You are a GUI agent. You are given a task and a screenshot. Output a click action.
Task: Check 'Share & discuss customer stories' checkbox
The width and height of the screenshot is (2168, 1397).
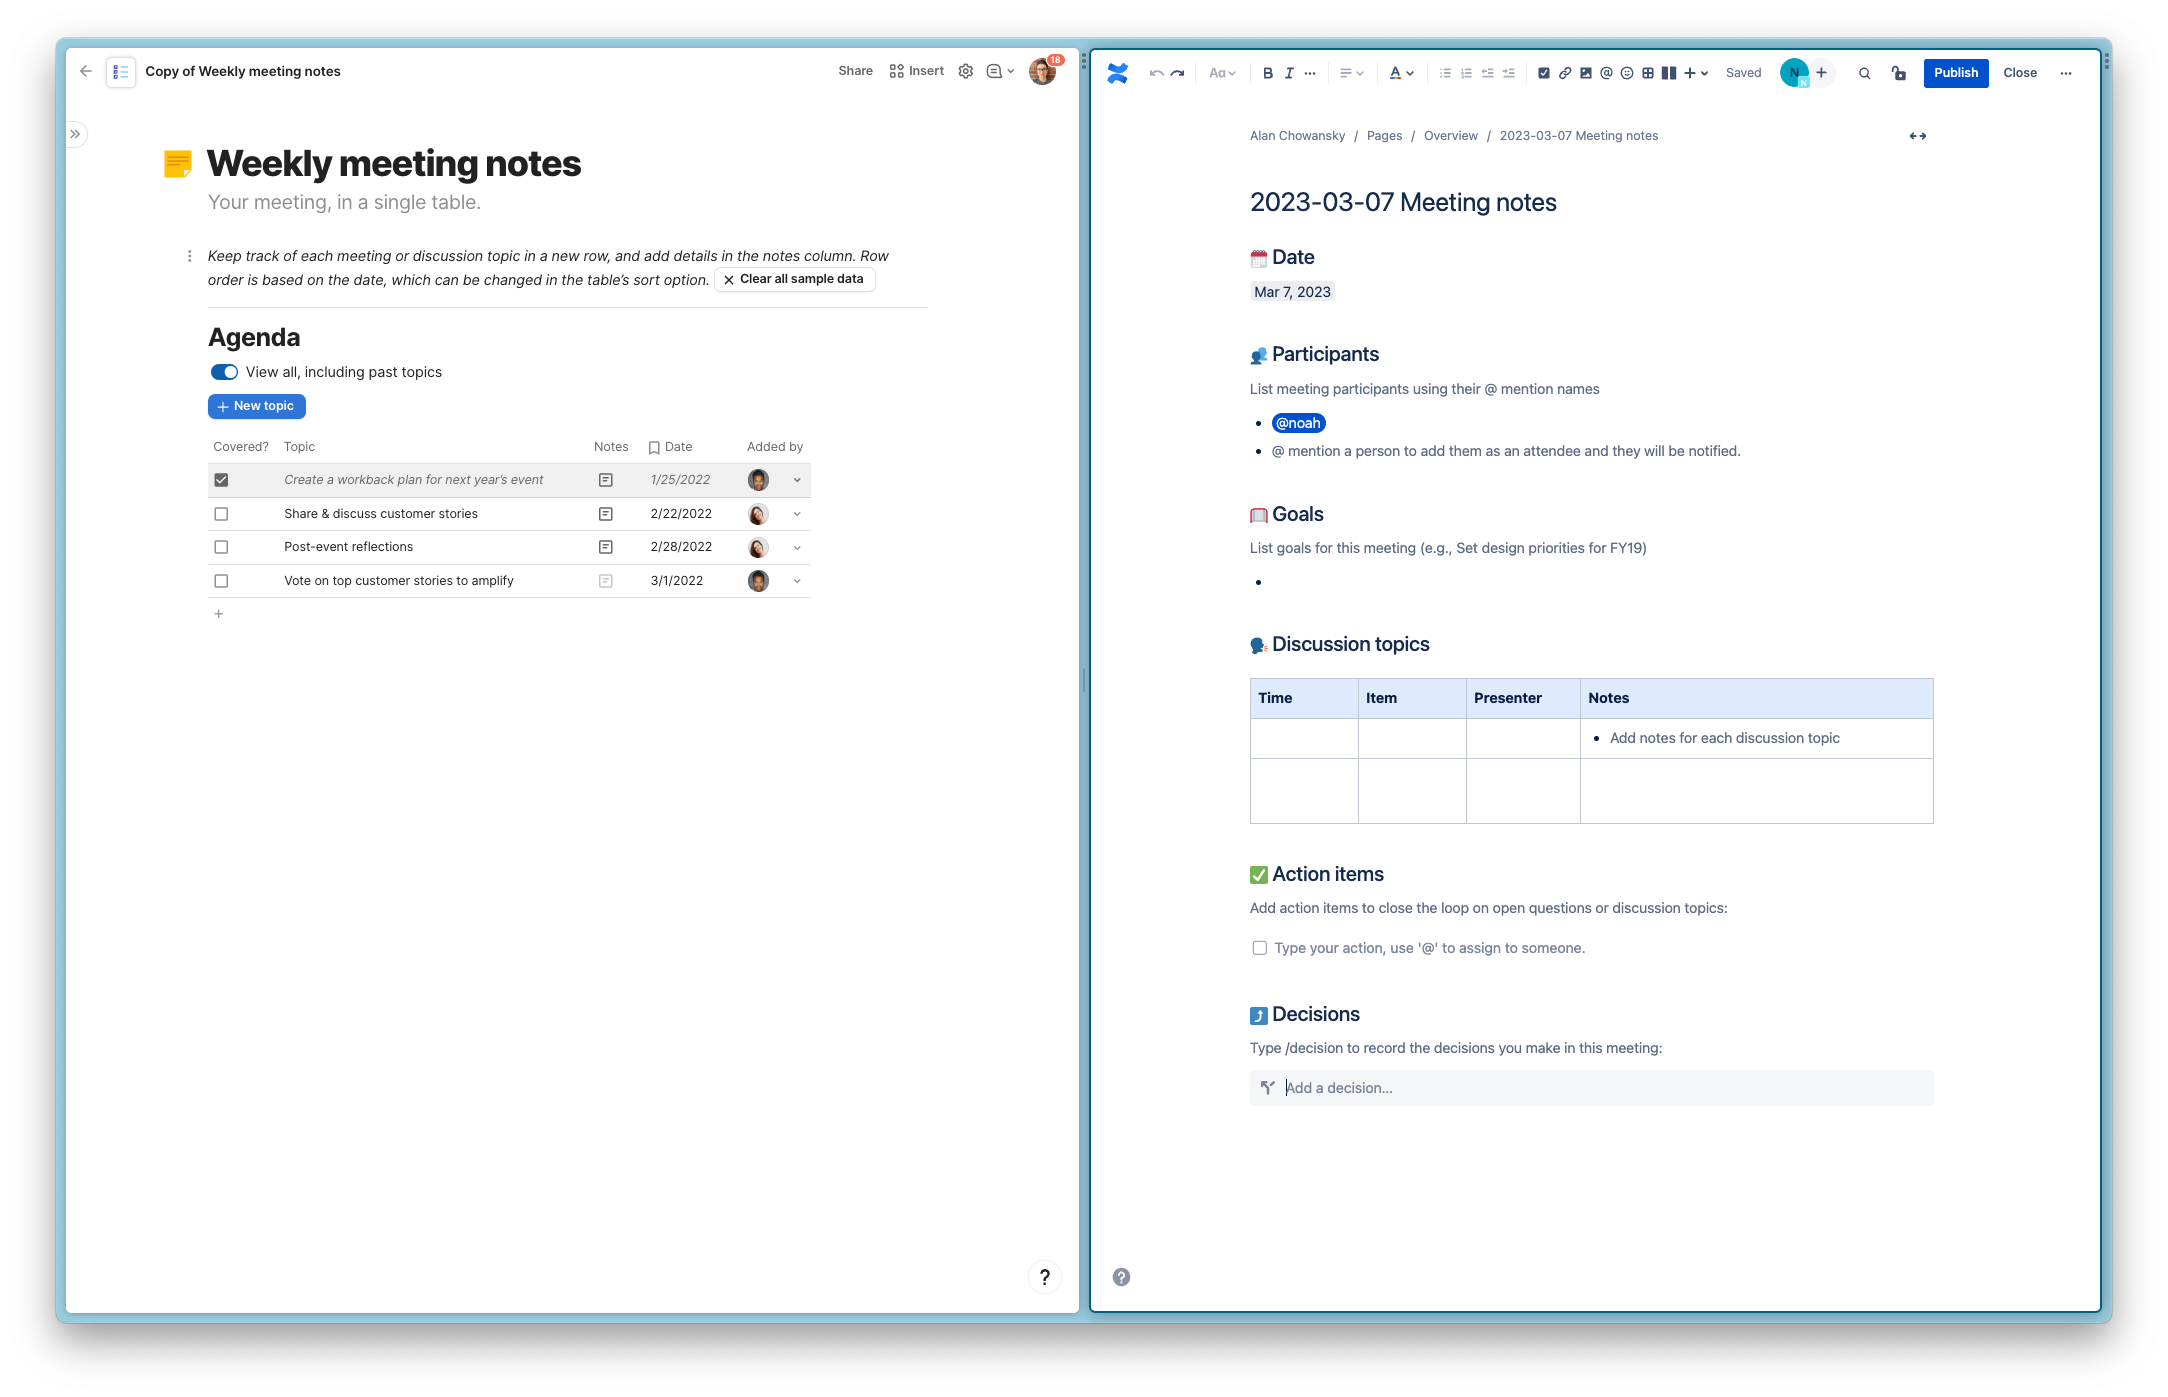point(221,514)
